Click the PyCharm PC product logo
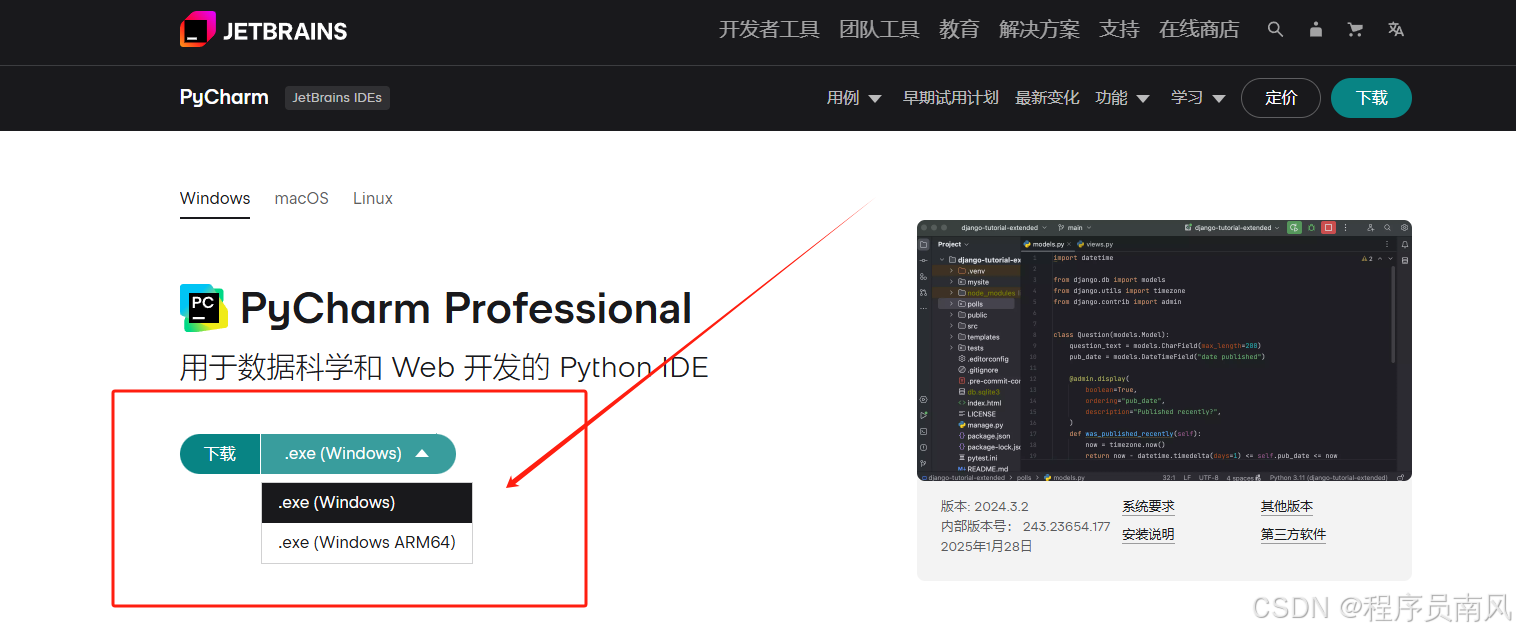The height and width of the screenshot is (634, 1516). (204, 308)
